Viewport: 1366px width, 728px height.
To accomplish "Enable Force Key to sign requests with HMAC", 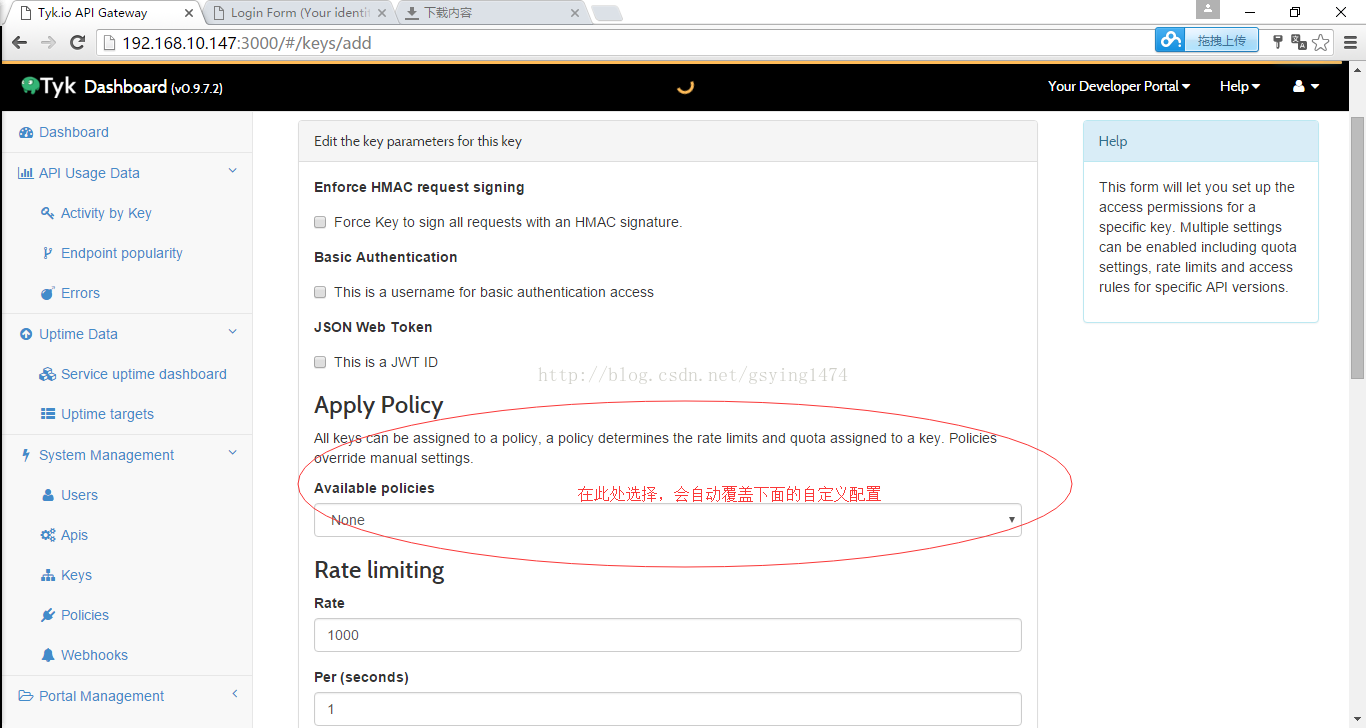I will pyautogui.click(x=320, y=222).
